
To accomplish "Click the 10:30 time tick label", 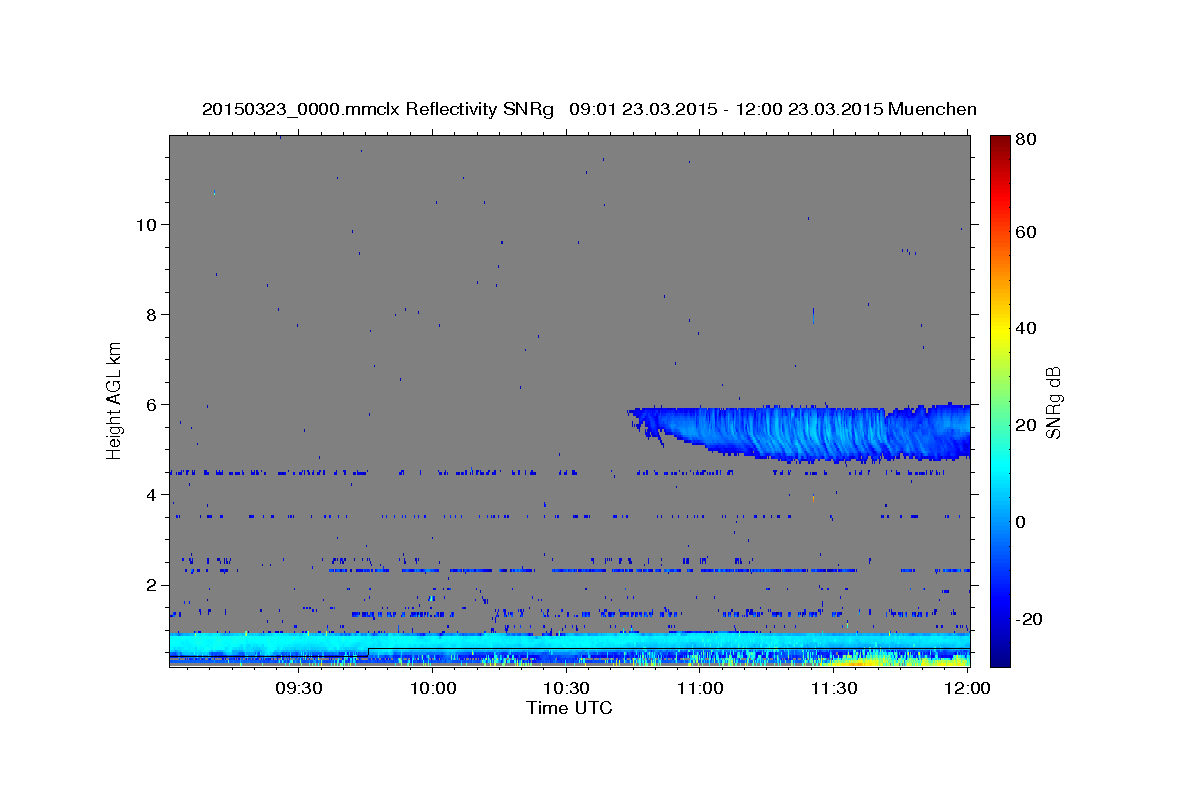I will tap(566, 688).
